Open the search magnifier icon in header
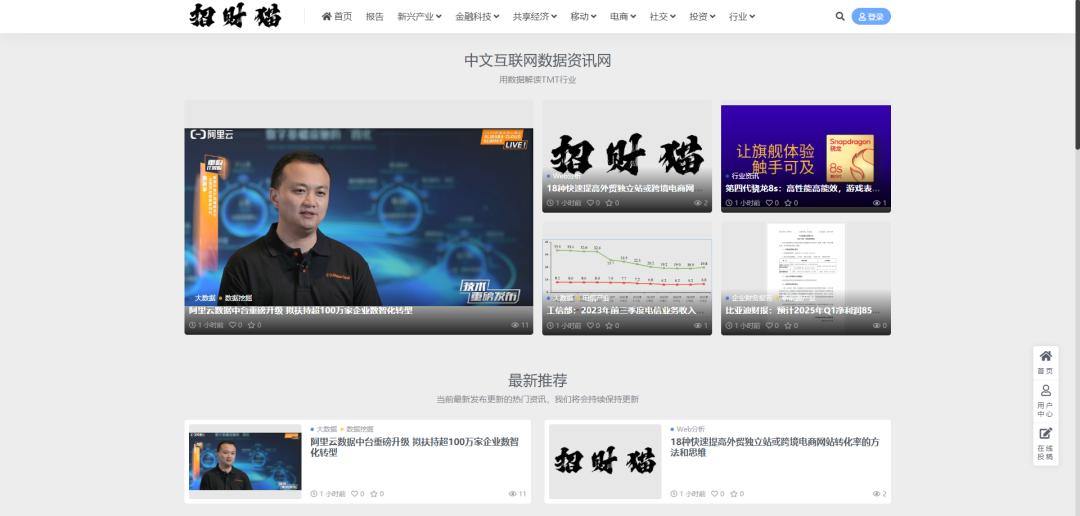Viewport: 1080px width, 516px height. (840, 17)
